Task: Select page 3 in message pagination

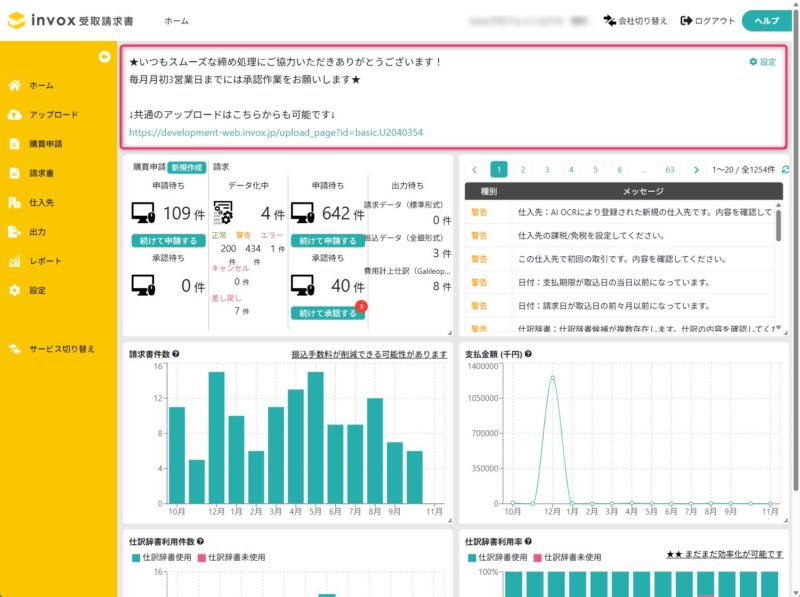Action: click(546, 170)
